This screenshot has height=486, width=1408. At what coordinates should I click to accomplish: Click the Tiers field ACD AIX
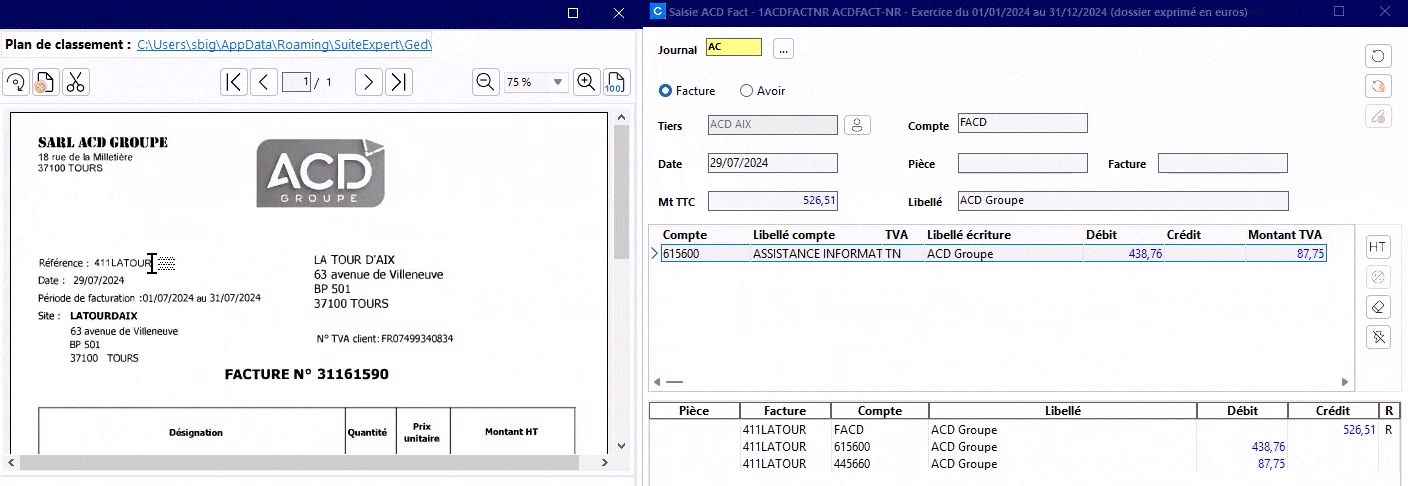[x=773, y=124]
